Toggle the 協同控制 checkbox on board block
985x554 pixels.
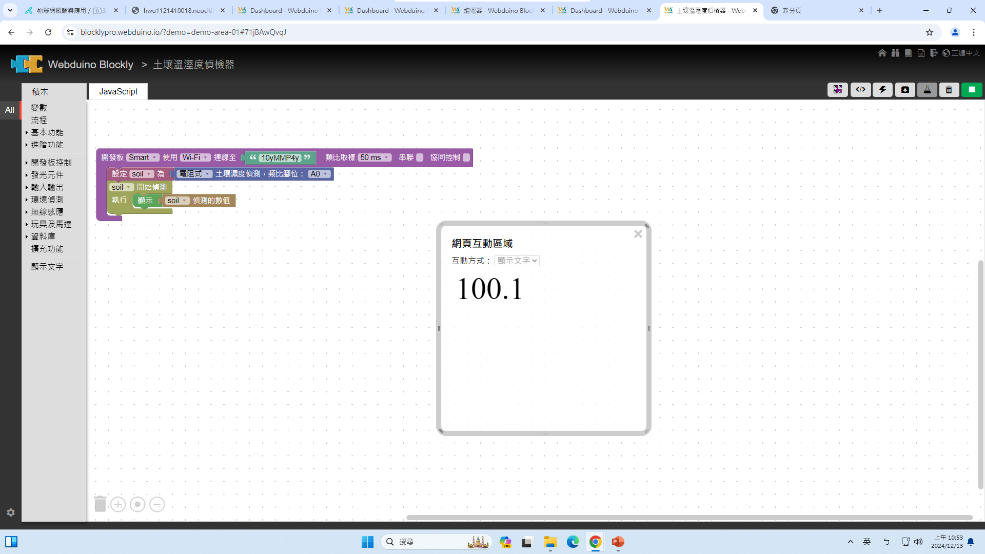pos(466,157)
